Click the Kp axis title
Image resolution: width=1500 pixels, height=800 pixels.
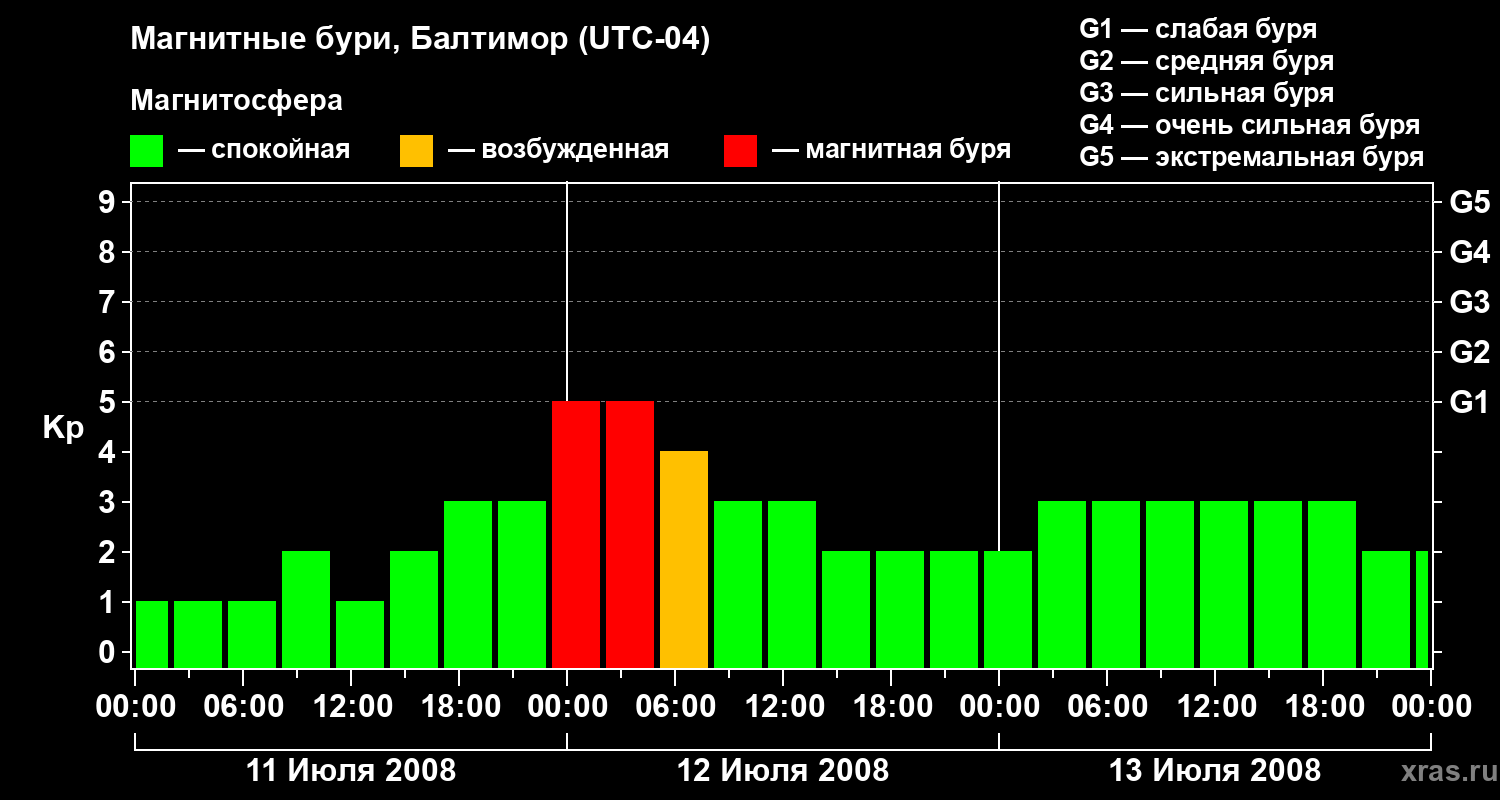pos(63,428)
